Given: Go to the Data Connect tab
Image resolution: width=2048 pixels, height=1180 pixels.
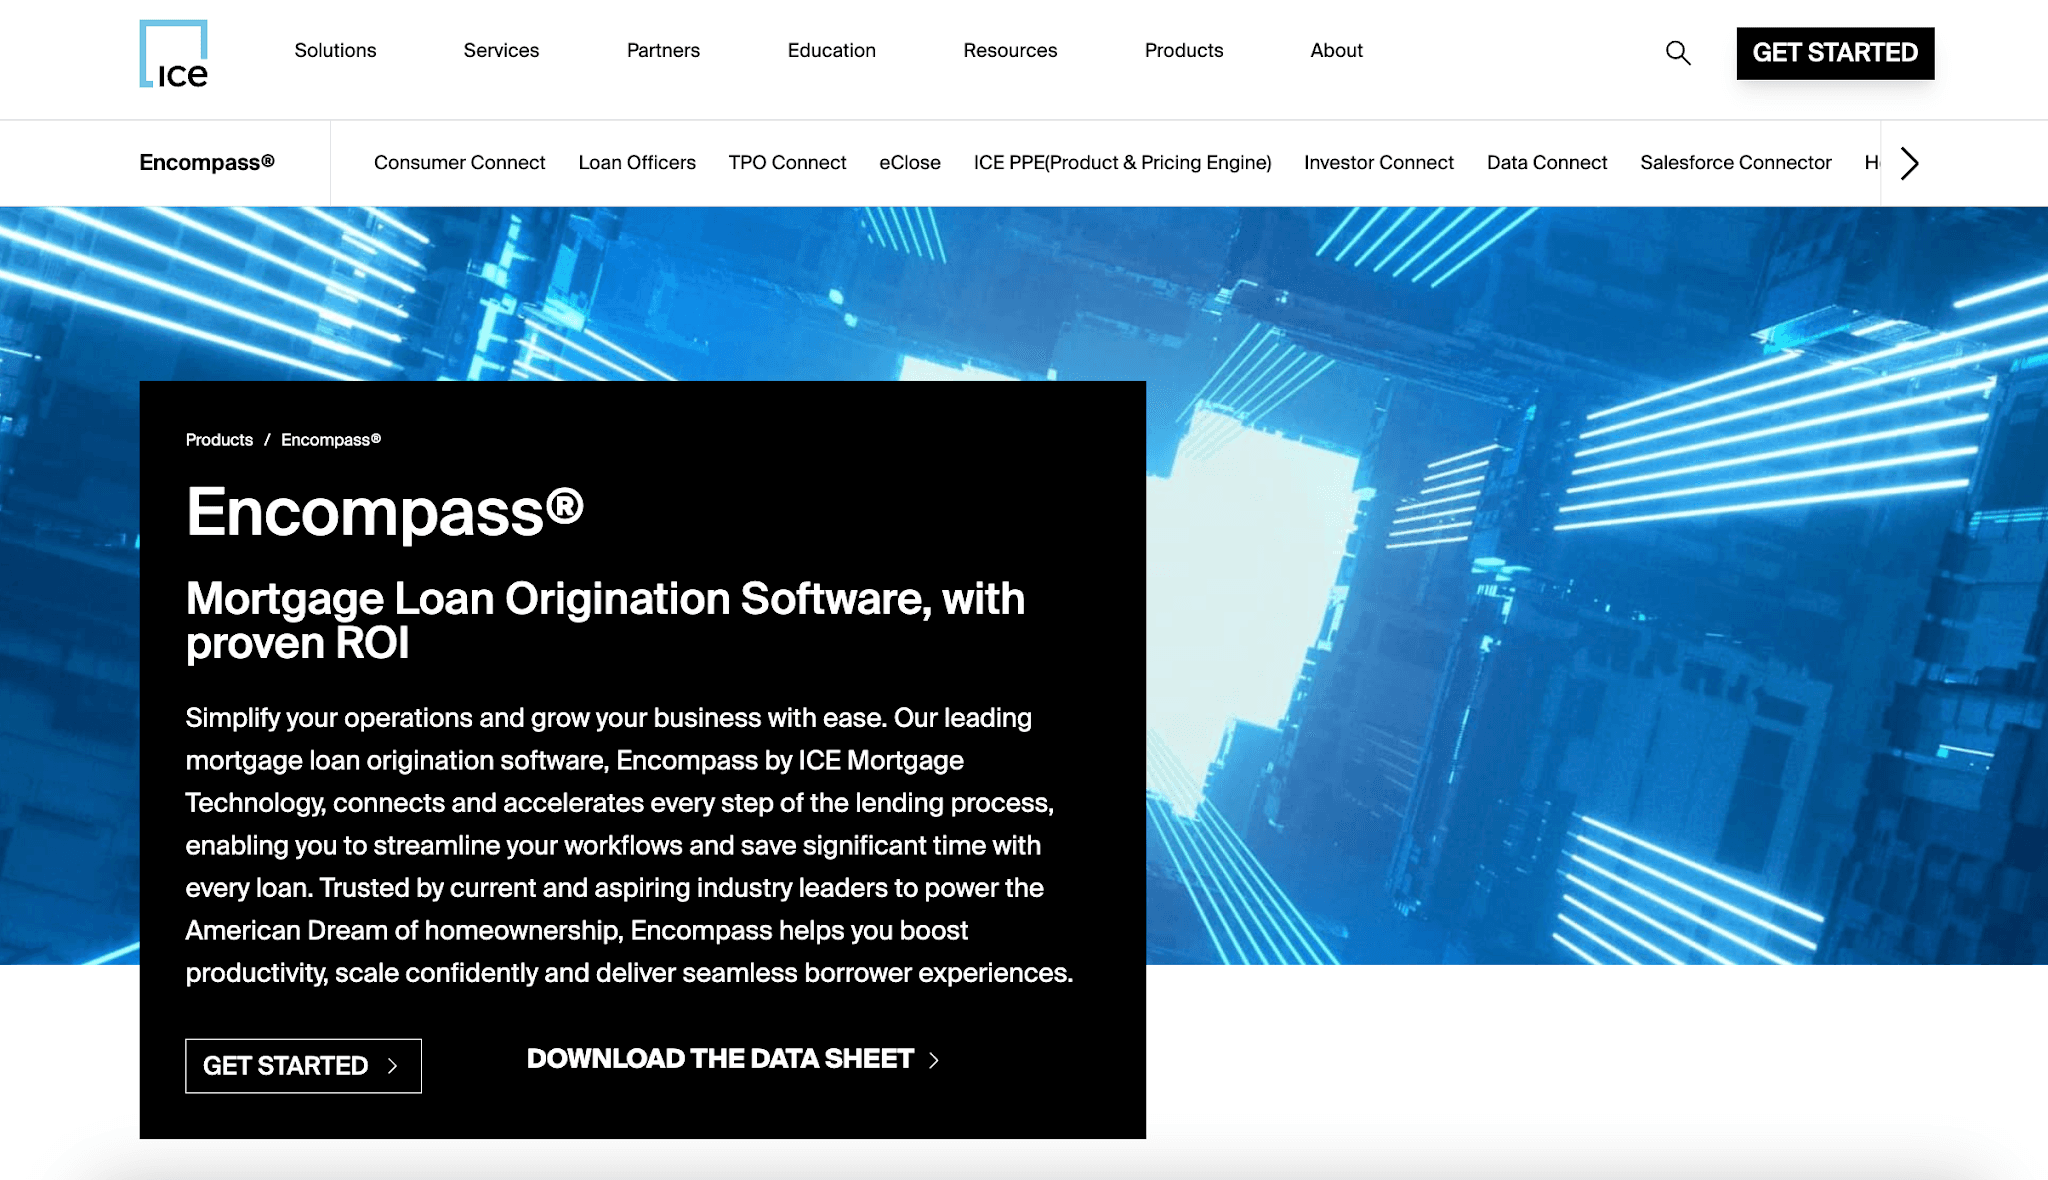Looking at the screenshot, I should tap(1547, 162).
